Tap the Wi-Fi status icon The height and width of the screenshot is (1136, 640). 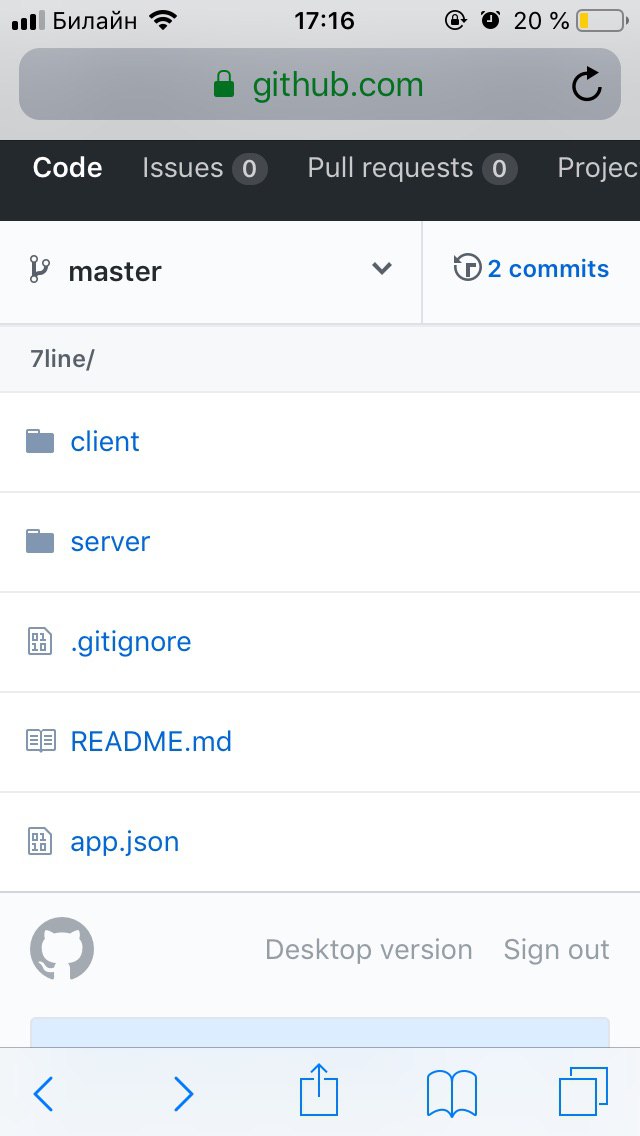pos(164,20)
